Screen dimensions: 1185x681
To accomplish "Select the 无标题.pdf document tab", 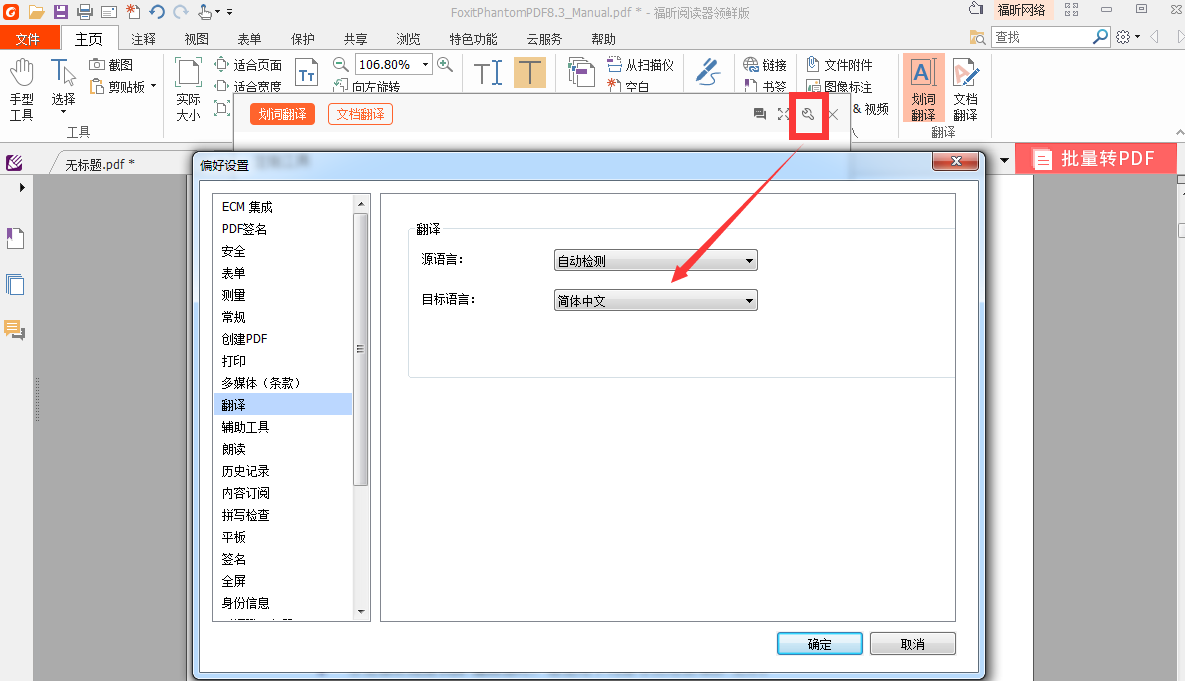I will pyautogui.click(x=99, y=164).
